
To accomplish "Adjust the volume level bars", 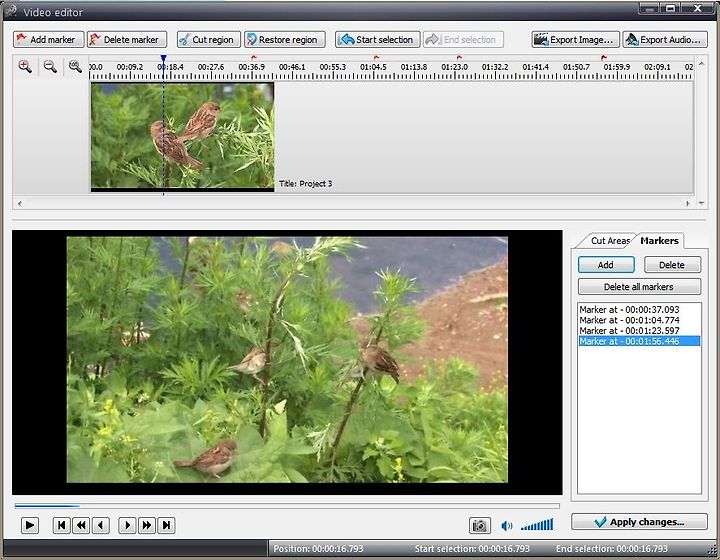I will pyautogui.click(x=537, y=525).
